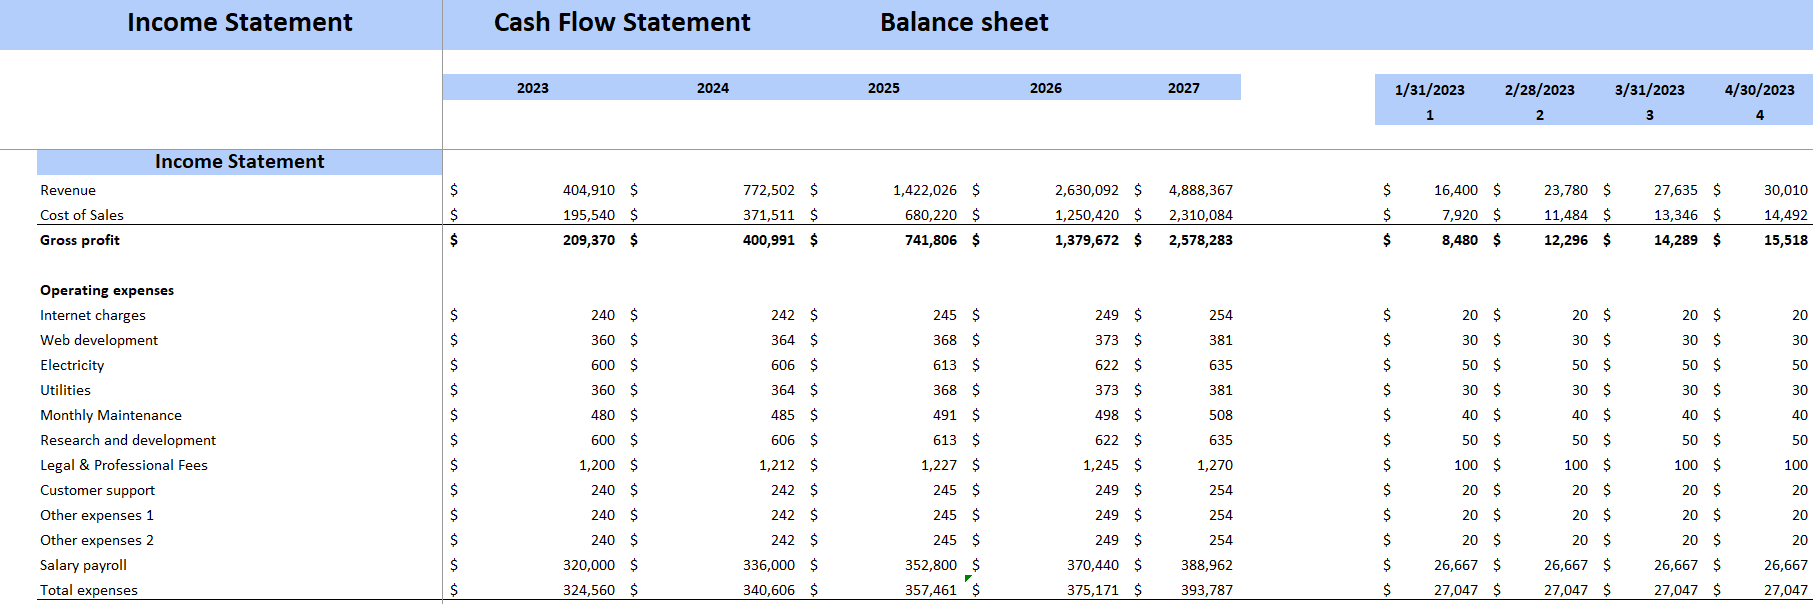Select the gross profit value 400,991
Image resolution: width=1813 pixels, height=604 pixels.
pos(769,240)
